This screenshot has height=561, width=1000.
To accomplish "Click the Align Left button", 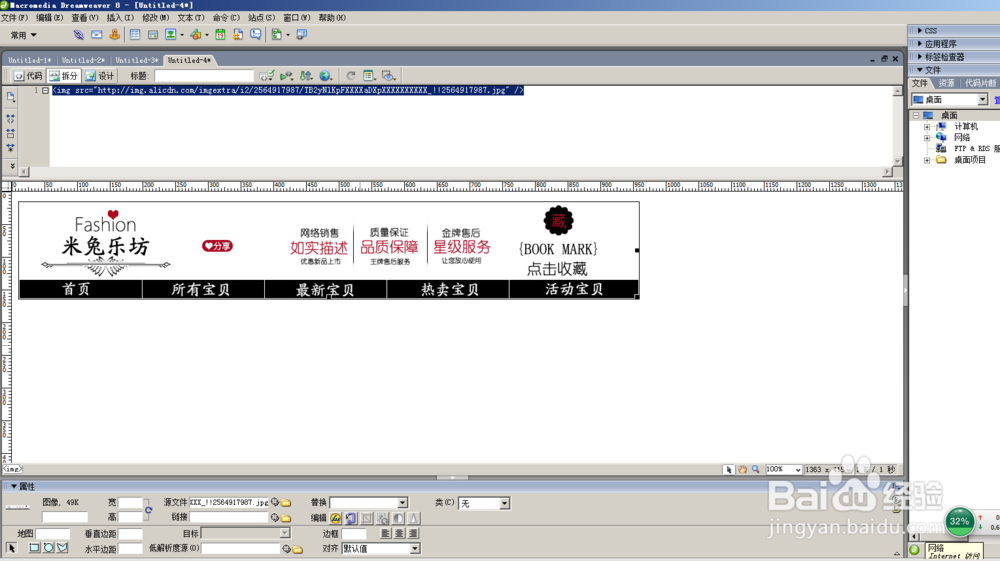I will click(x=385, y=533).
